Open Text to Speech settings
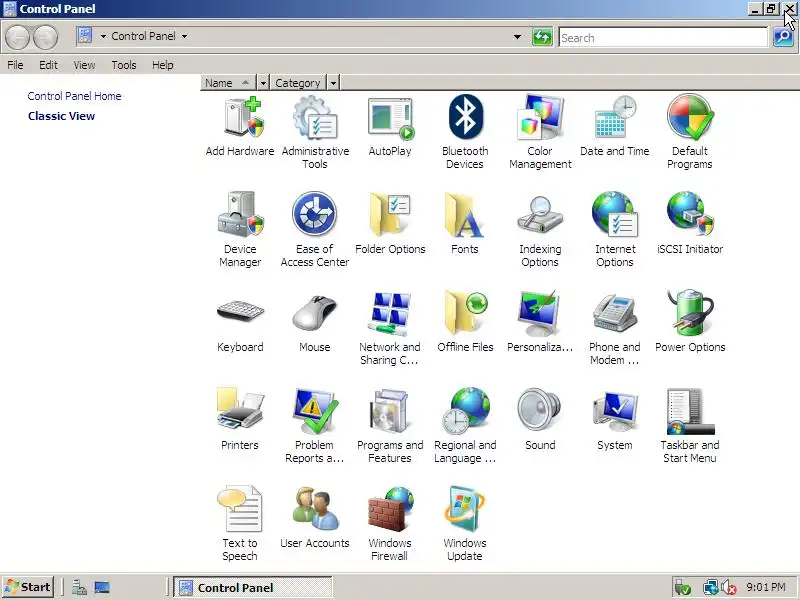Image resolution: width=800 pixels, height=600 pixels. 240,524
